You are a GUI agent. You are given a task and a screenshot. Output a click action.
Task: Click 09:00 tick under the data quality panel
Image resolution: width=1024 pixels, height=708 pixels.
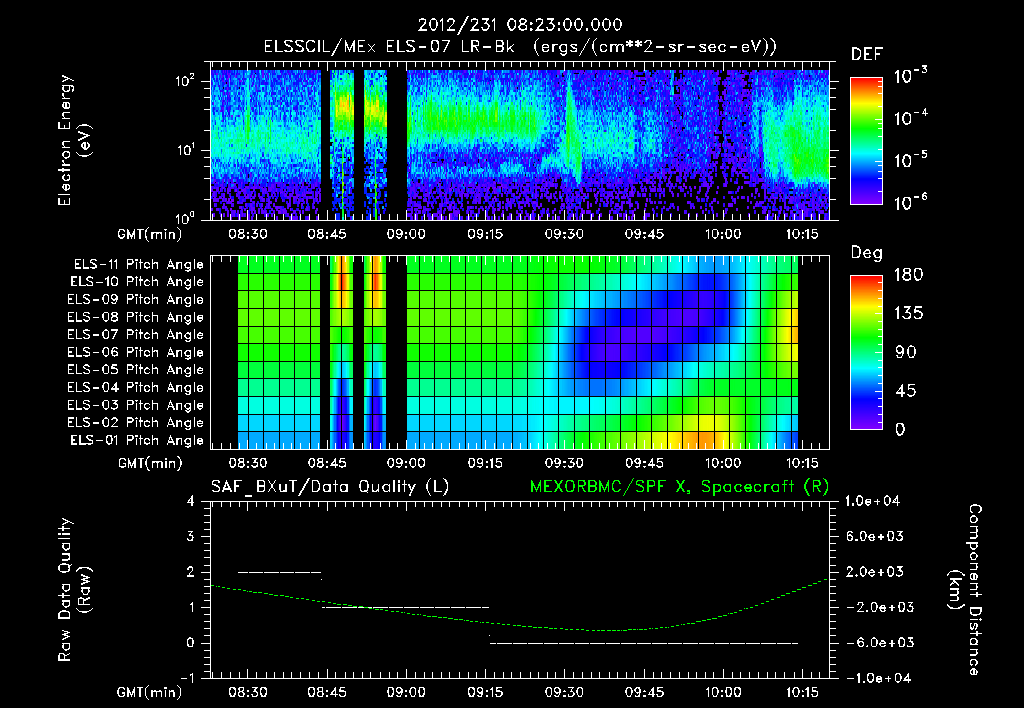click(406, 692)
